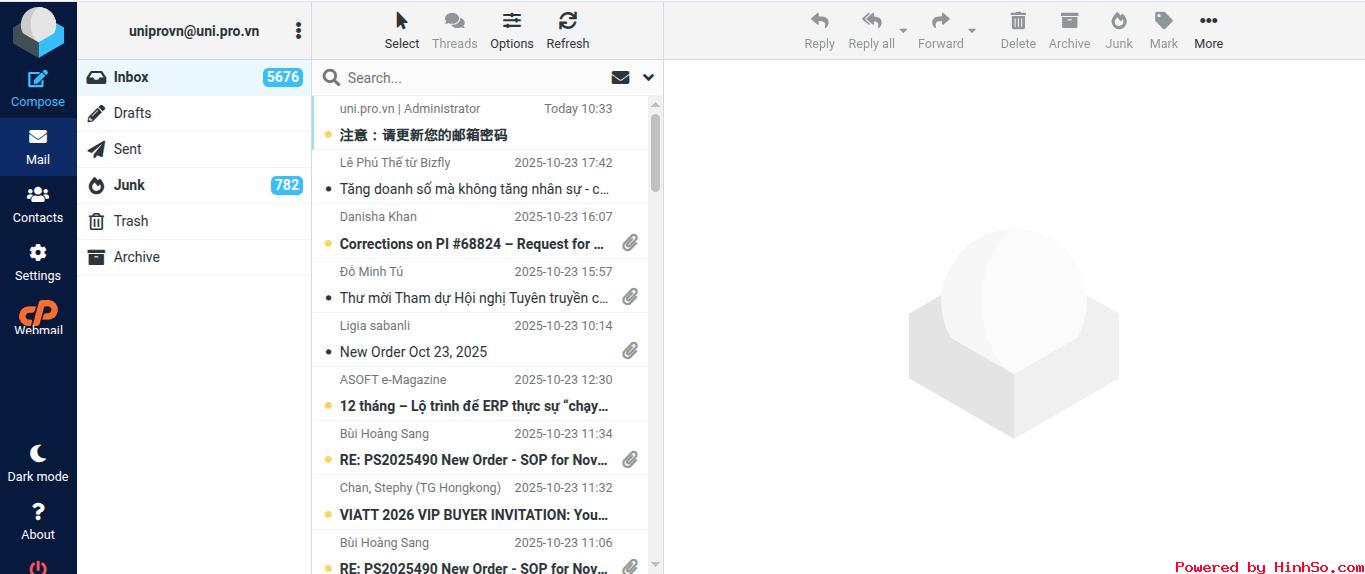This screenshot has height=574, width=1365.
Task: Toggle the unread filter envelope icon
Action: [x=620, y=78]
